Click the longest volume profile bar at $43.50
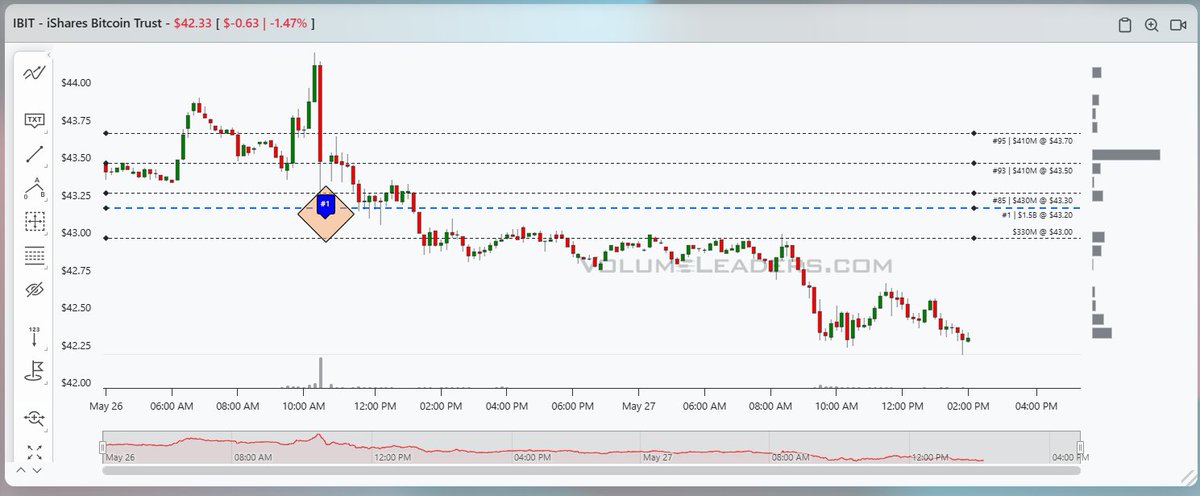This screenshot has width=1200, height=496. click(x=1126, y=155)
